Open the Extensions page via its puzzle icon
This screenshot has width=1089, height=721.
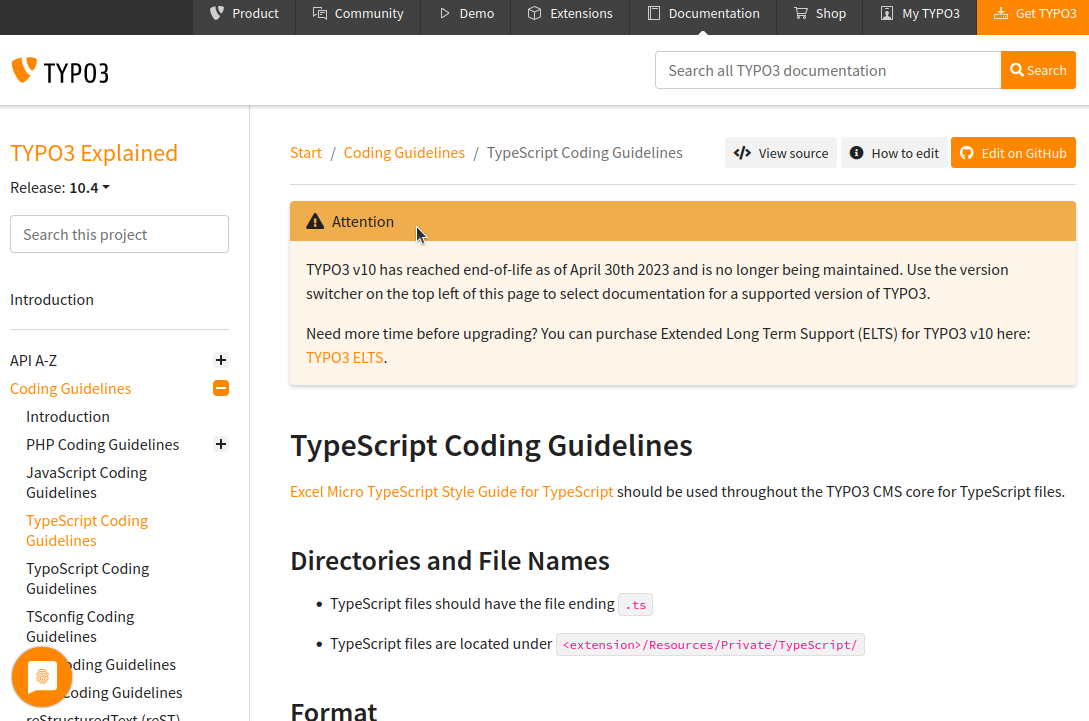point(533,13)
